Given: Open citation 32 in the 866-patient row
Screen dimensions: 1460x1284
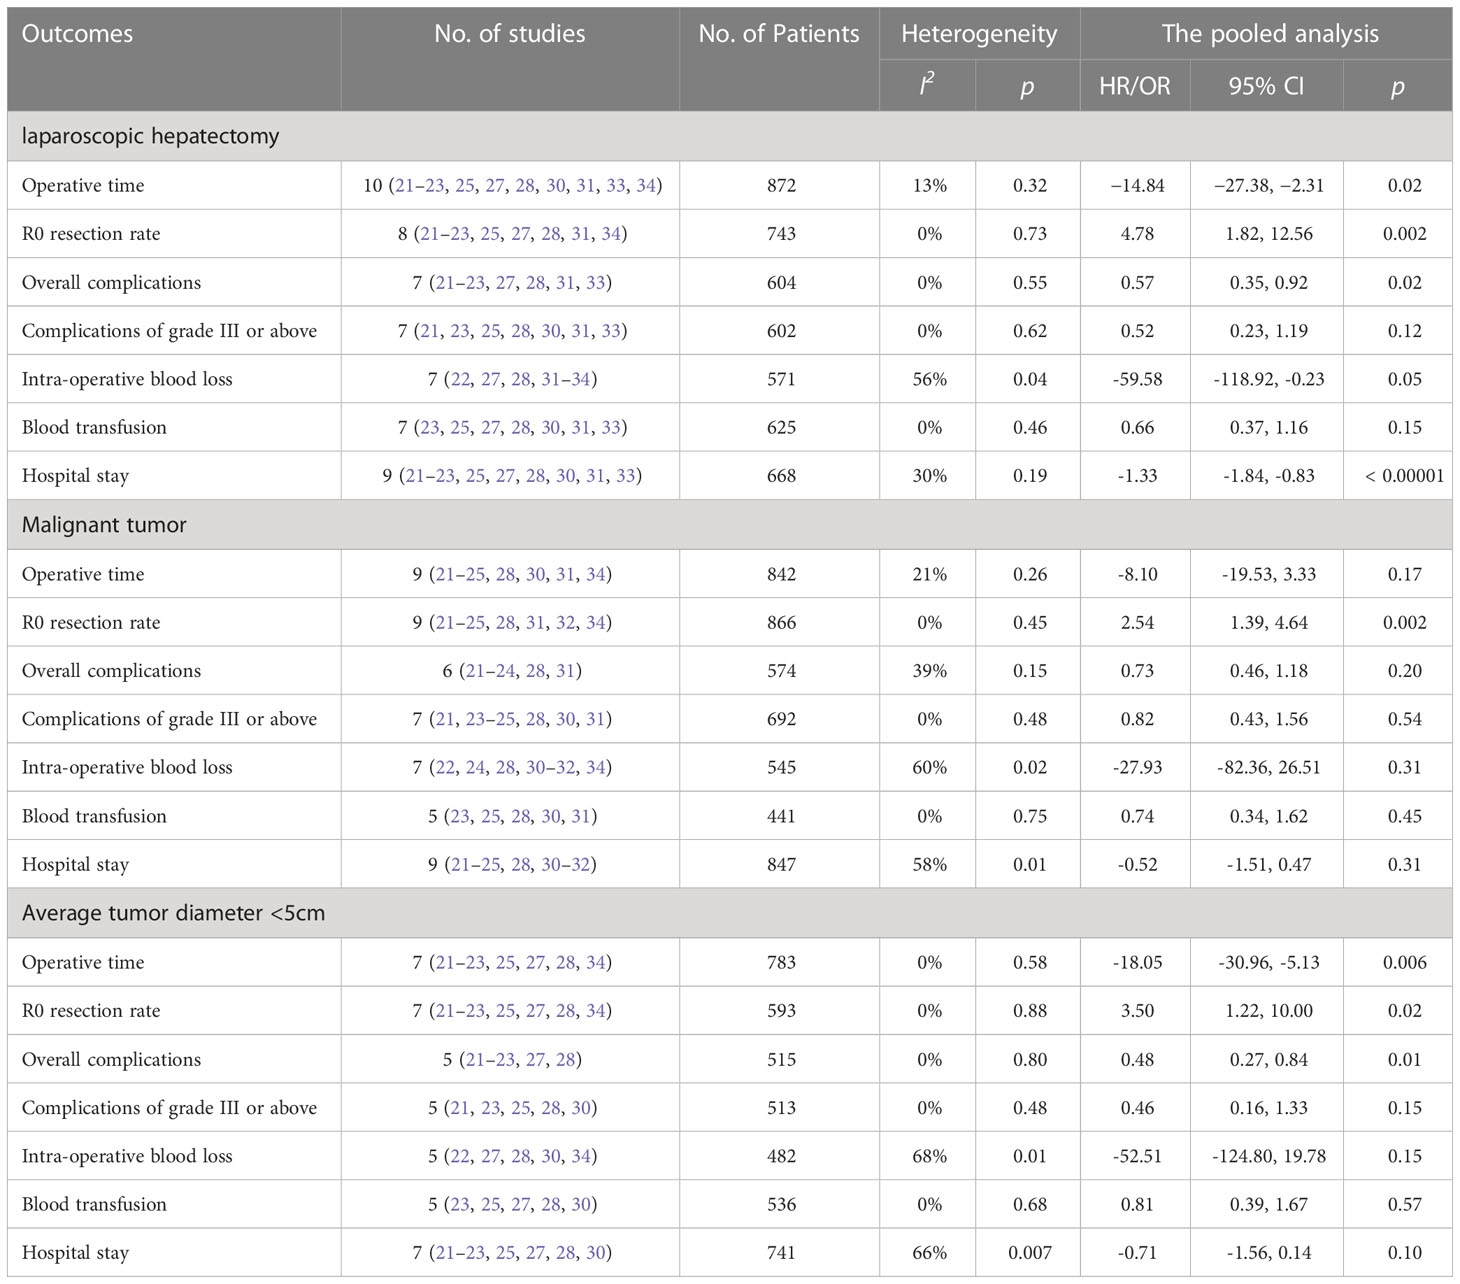Looking at the screenshot, I should [x=566, y=623].
